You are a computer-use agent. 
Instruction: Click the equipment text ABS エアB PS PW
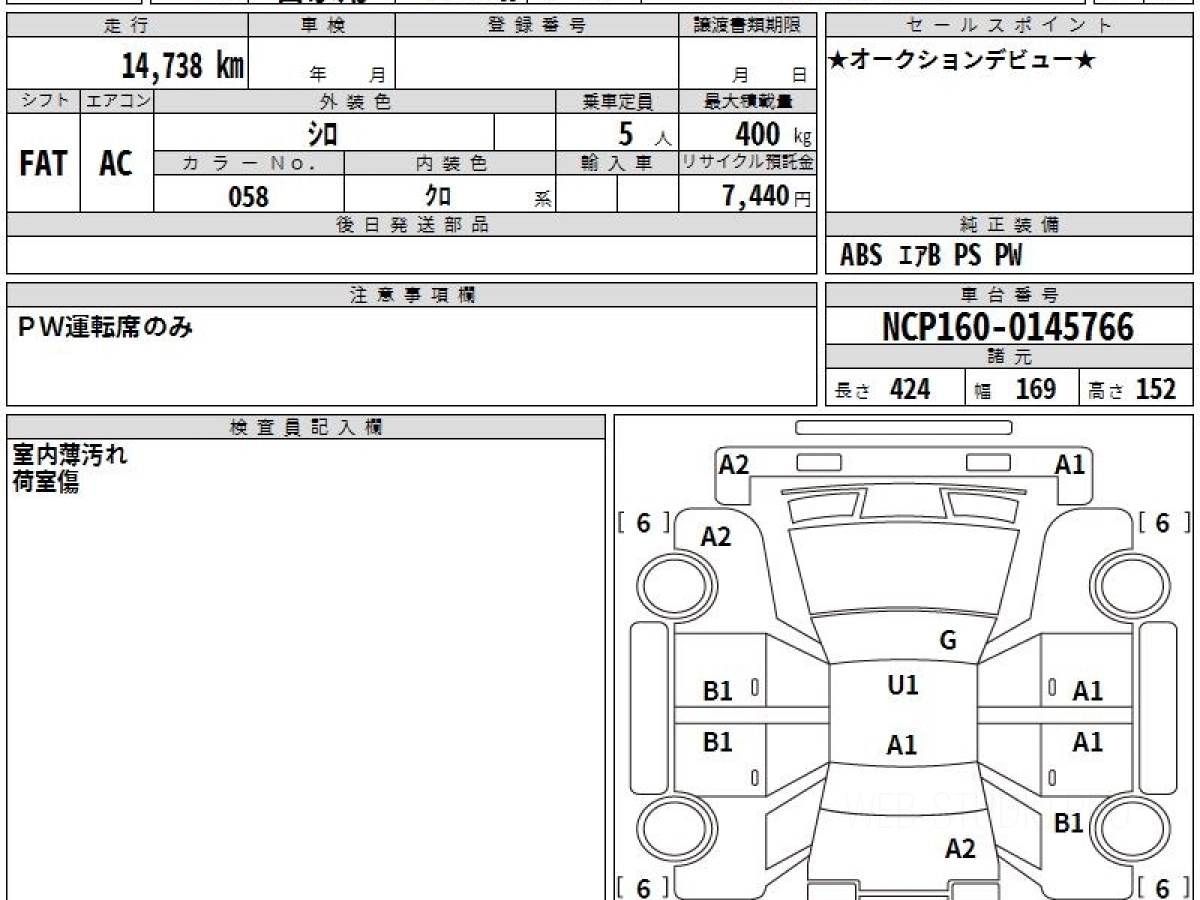931,256
